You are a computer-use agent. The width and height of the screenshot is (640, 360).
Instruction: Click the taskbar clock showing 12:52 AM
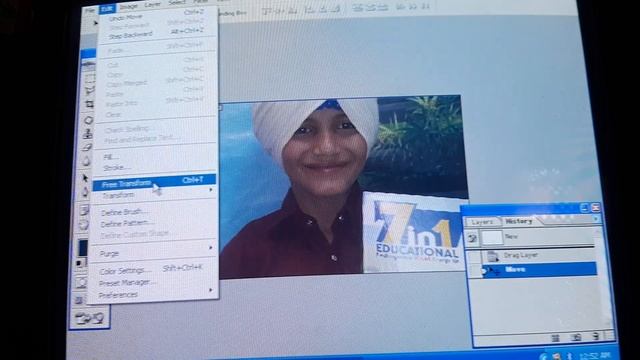pos(594,355)
